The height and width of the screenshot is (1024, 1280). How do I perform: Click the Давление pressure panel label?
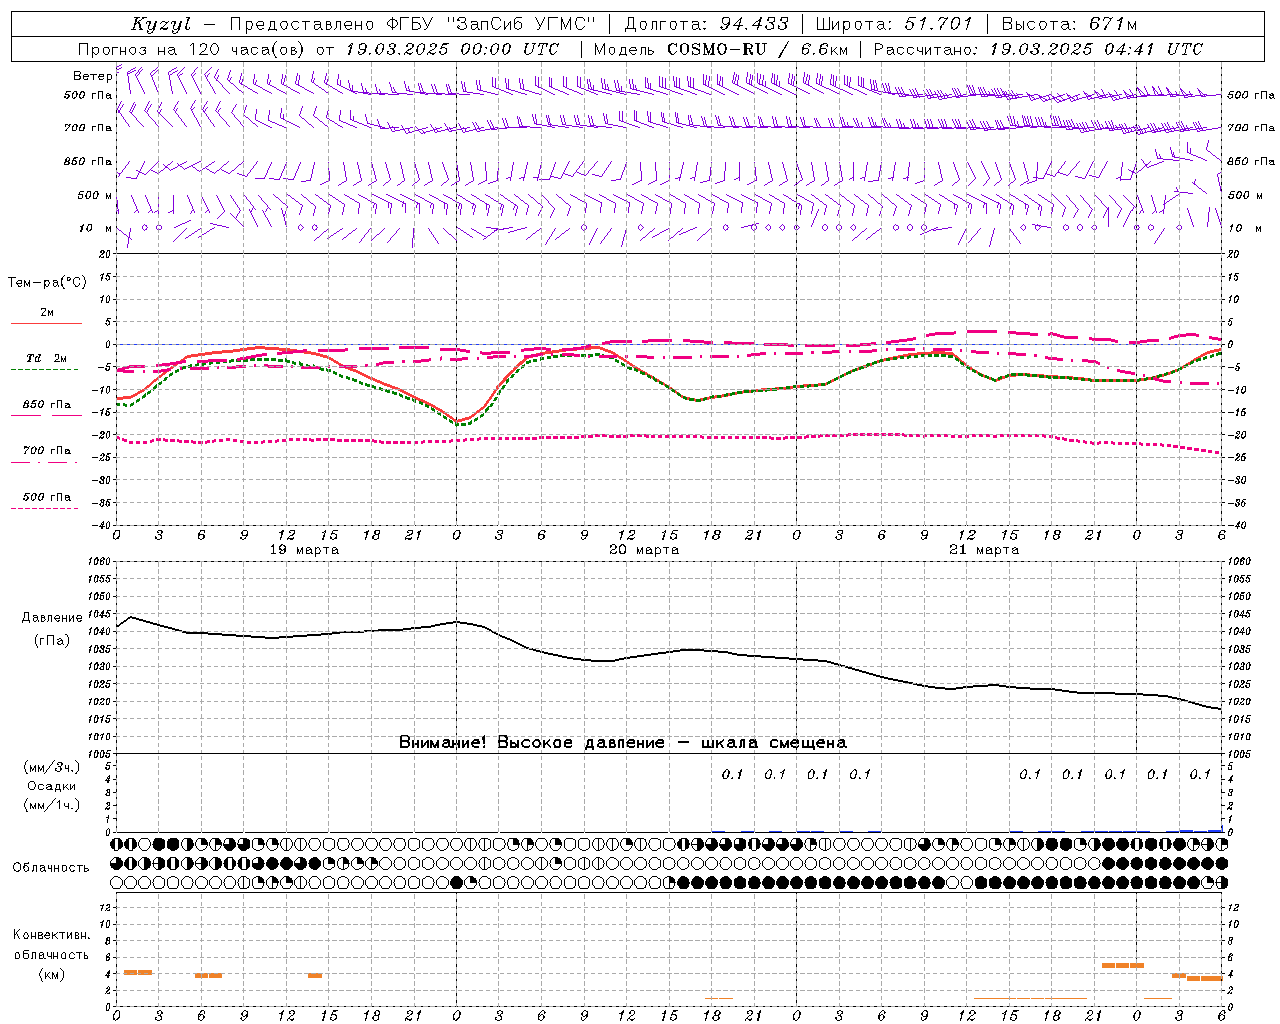pyautogui.click(x=52, y=618)
